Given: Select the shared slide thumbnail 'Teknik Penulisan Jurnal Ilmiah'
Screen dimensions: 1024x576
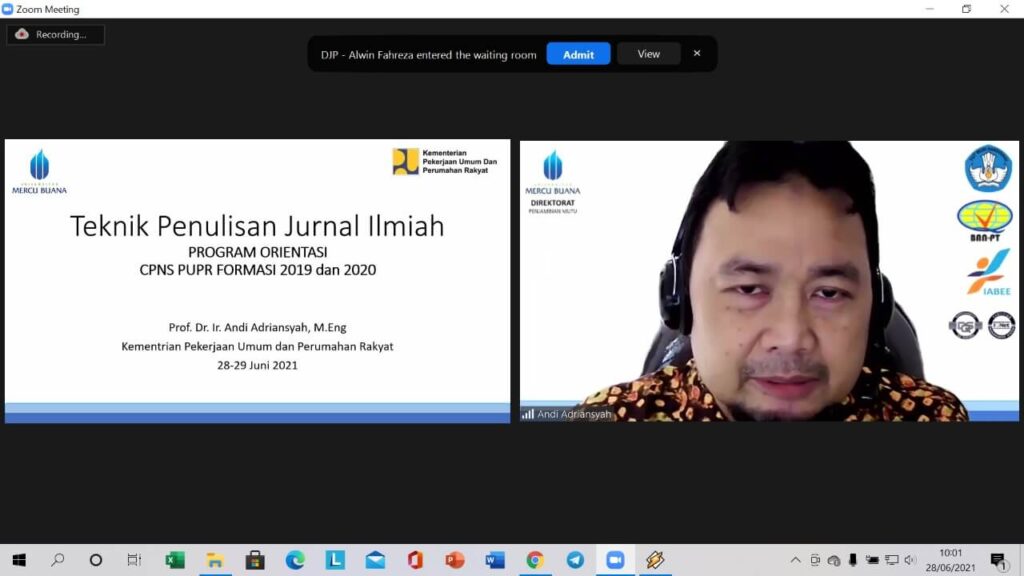Looking at the screenshot, I should [x=257, y=281].
